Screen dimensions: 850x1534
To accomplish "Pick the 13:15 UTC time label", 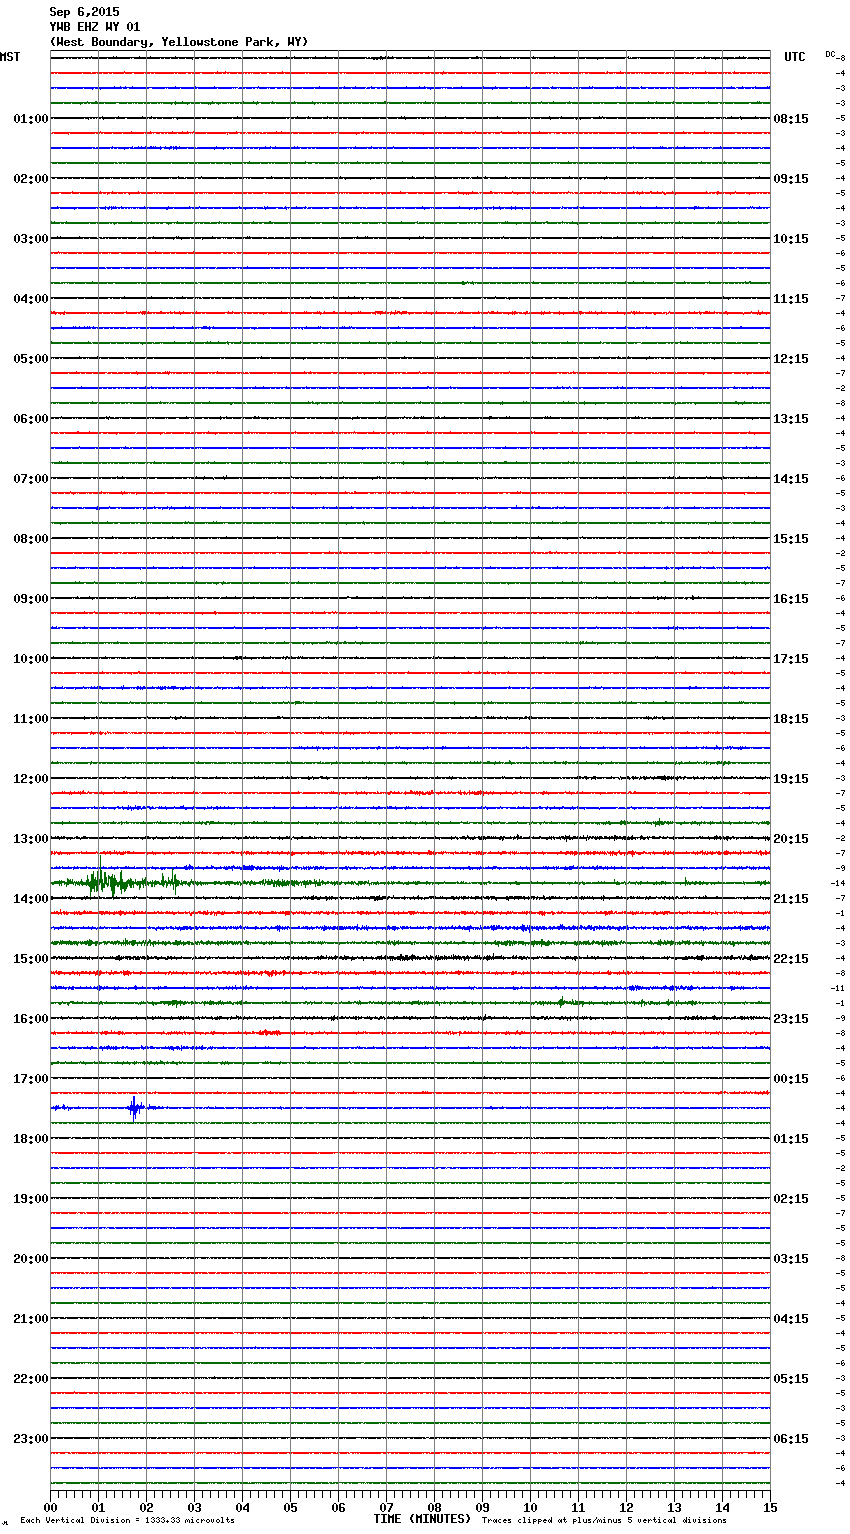I will pos(791,419).
